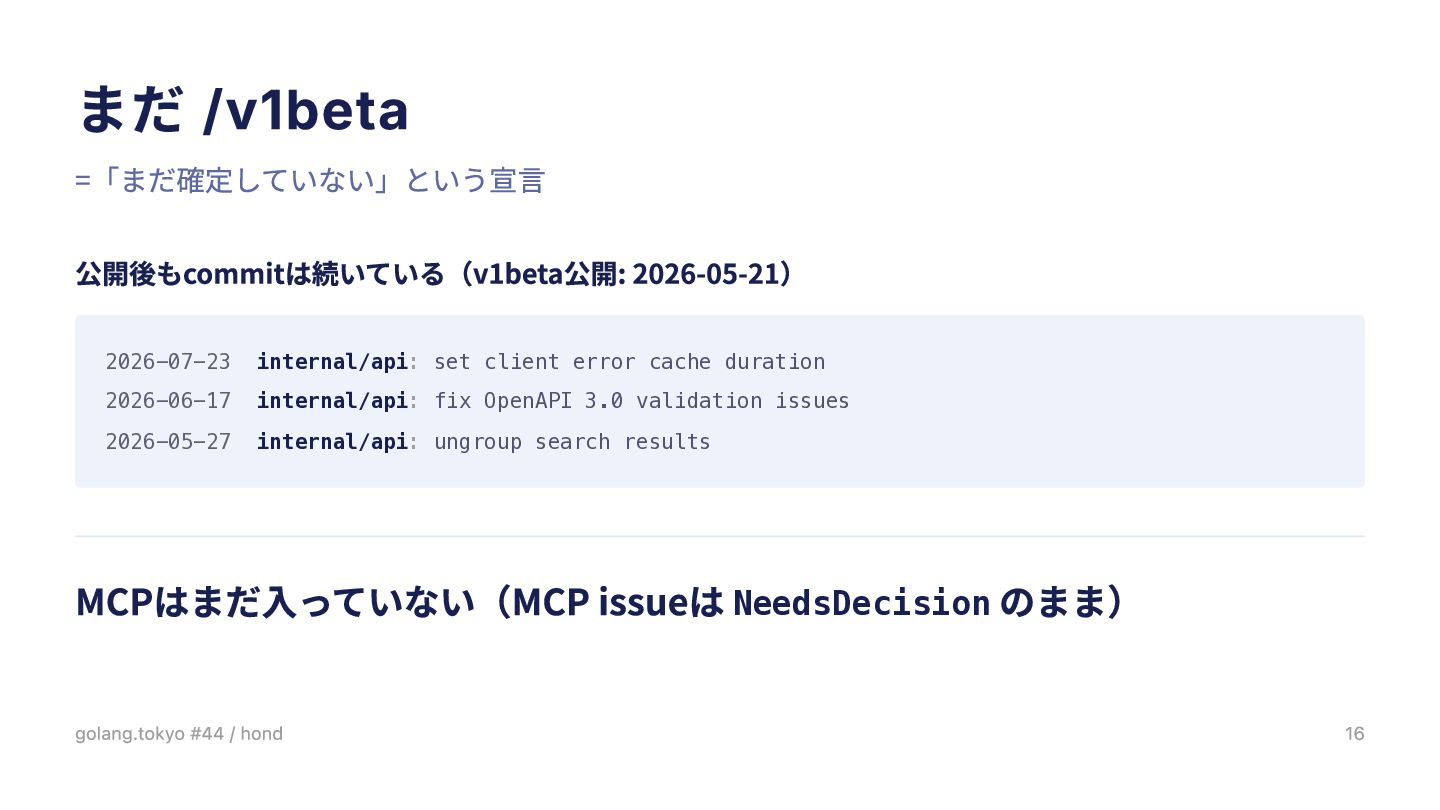Screen dimensions: 1440x810
Task: Click the commit date 2026-07-23
Action: [168, 362]
